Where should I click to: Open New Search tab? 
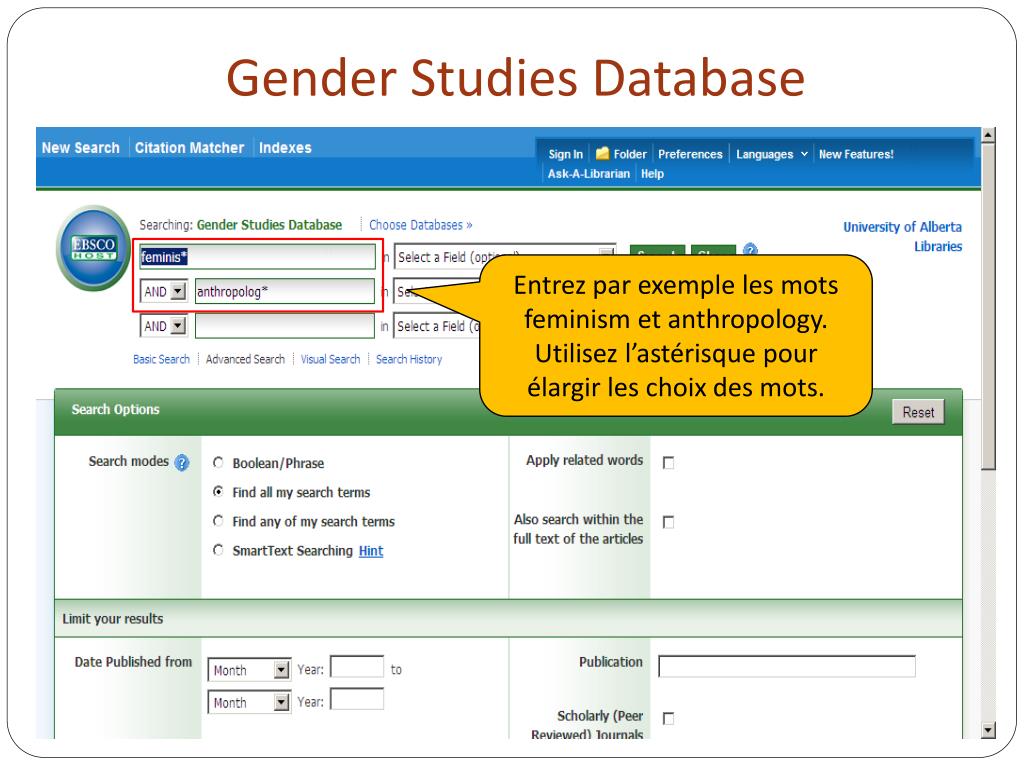coord(81,148)
